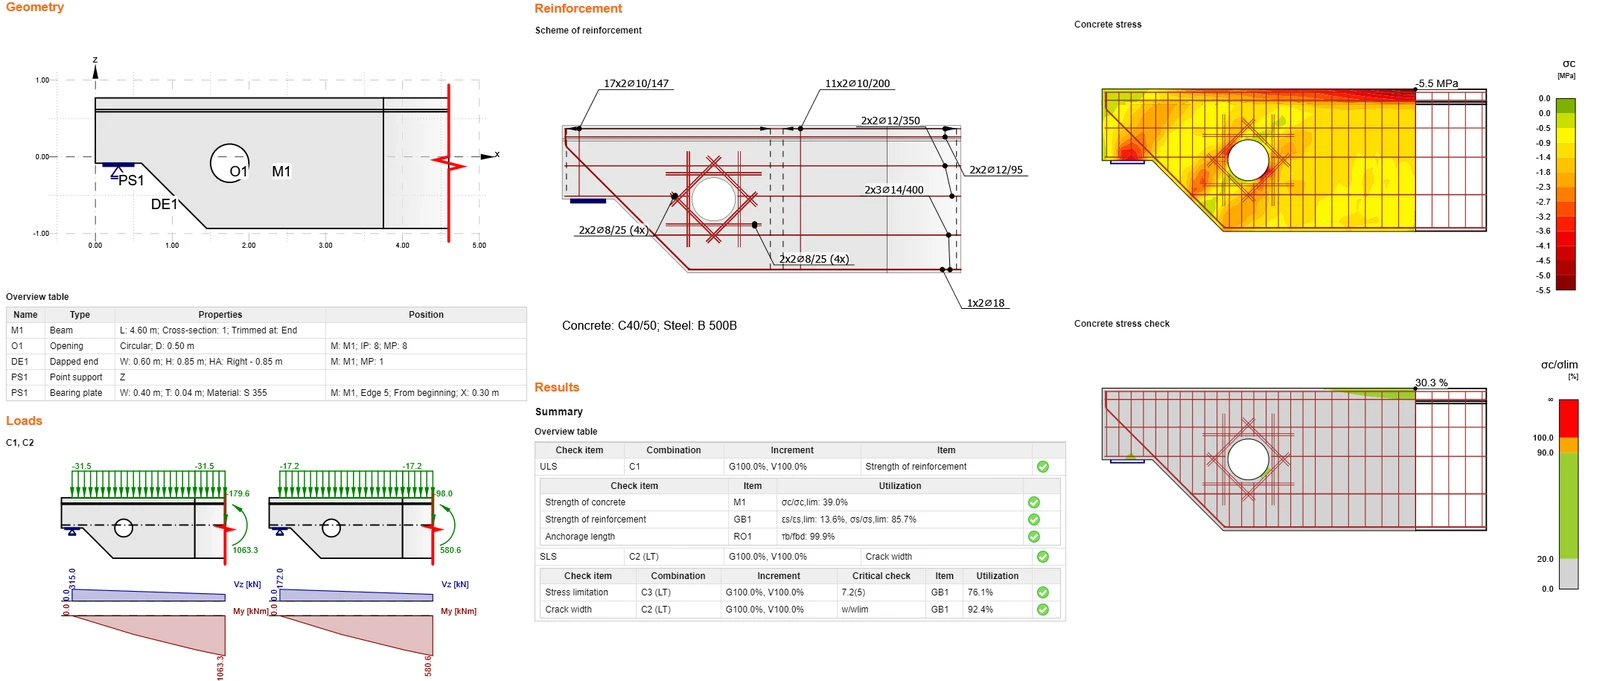
Task: Open the Reinforcement section heading
Action: pyautogui.click(x=578, y=8)
